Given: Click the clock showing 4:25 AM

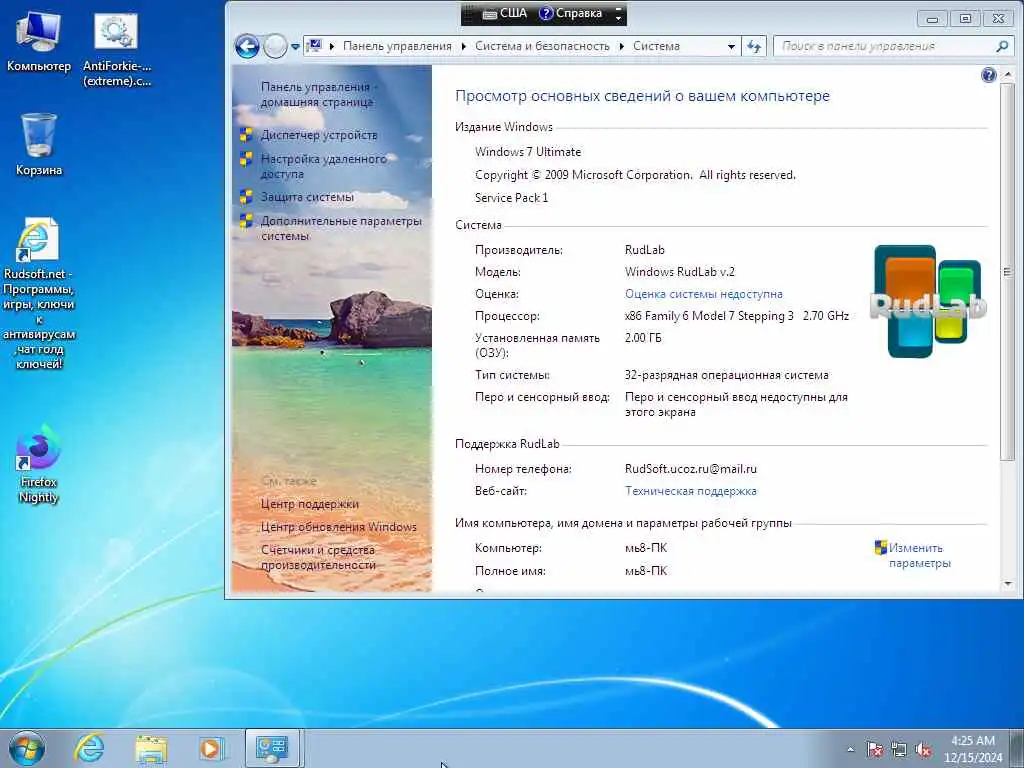Looking at the screenshot, I should (973, 749).
